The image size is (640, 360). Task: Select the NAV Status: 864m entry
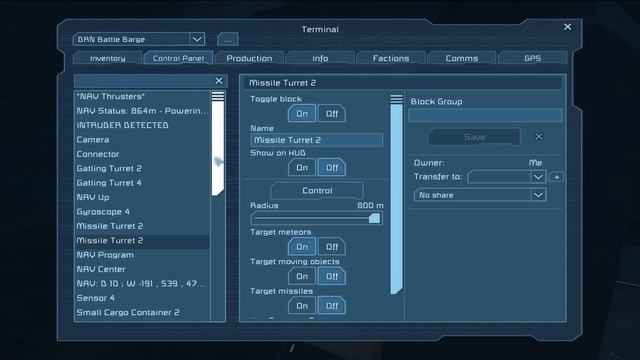(x=142, y=111)
